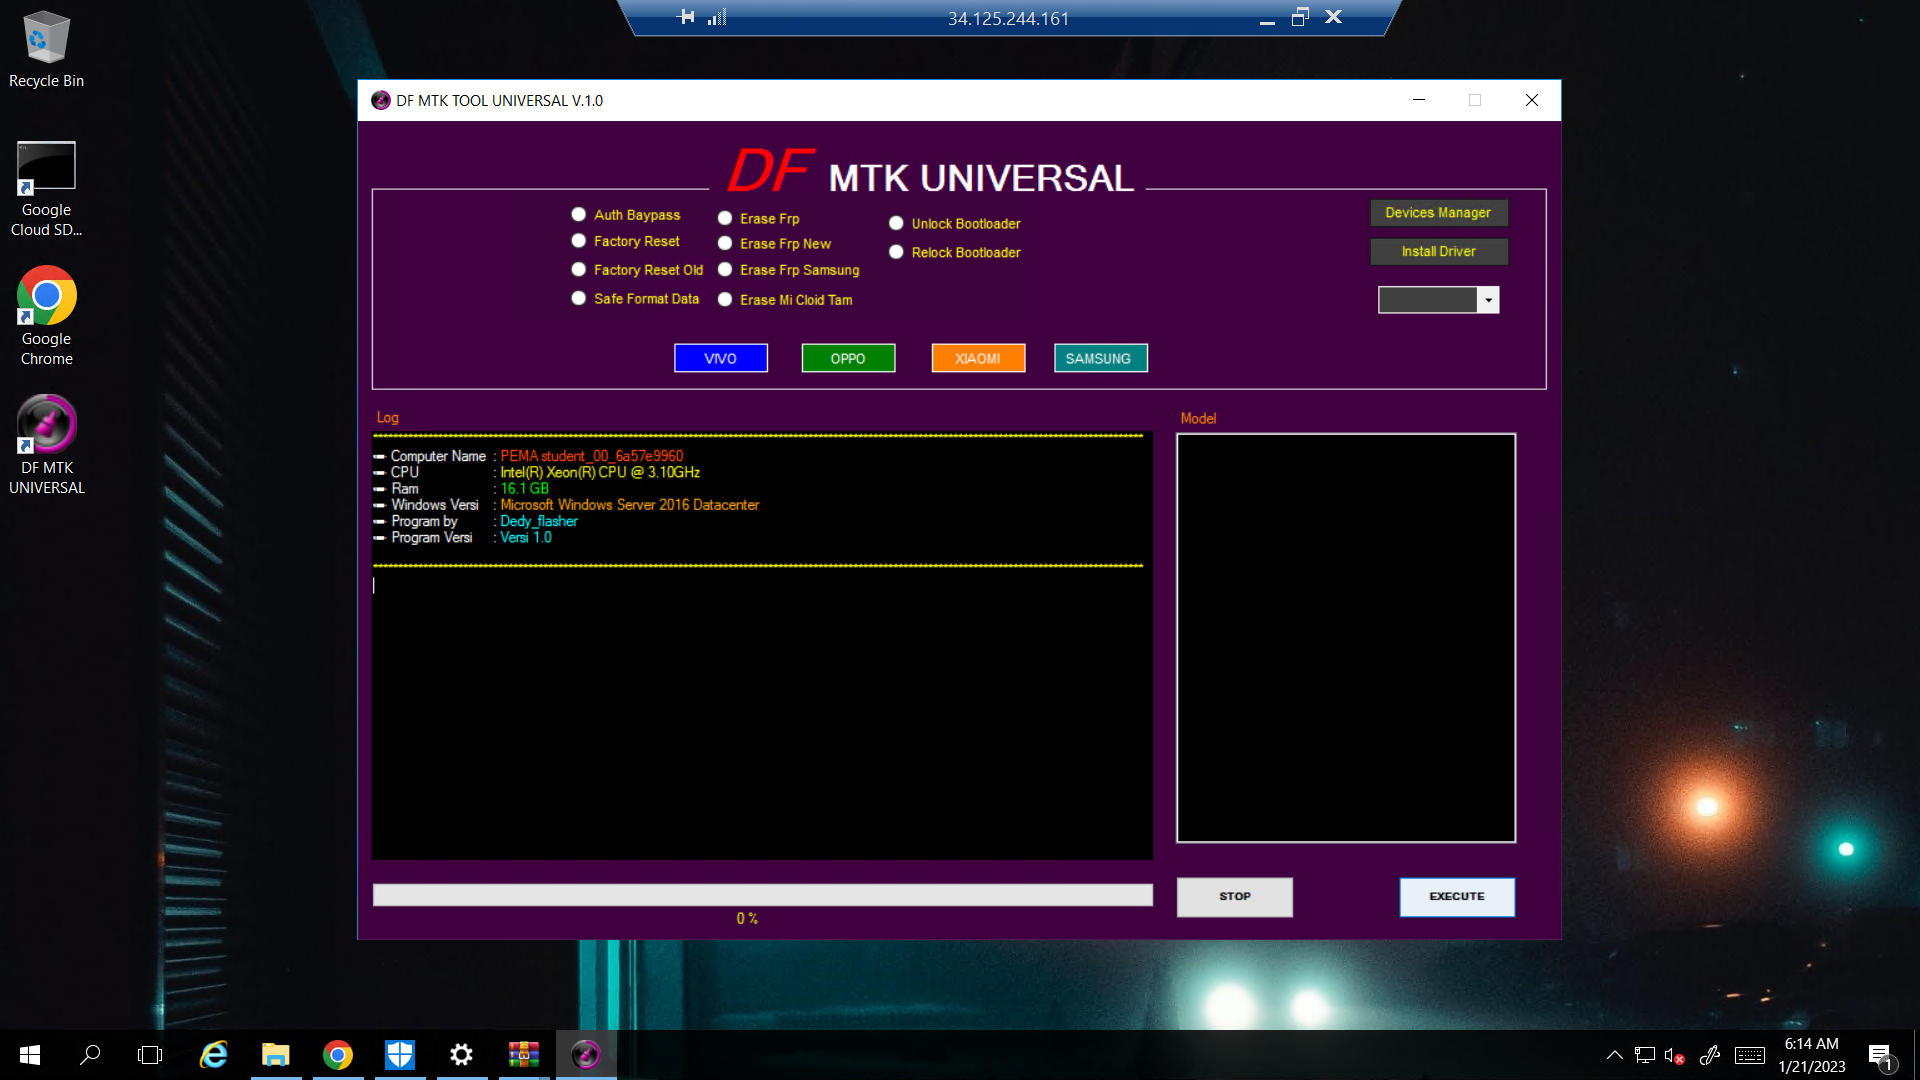
Task: Click the Install Driver button
Action: pos(1437,251)
